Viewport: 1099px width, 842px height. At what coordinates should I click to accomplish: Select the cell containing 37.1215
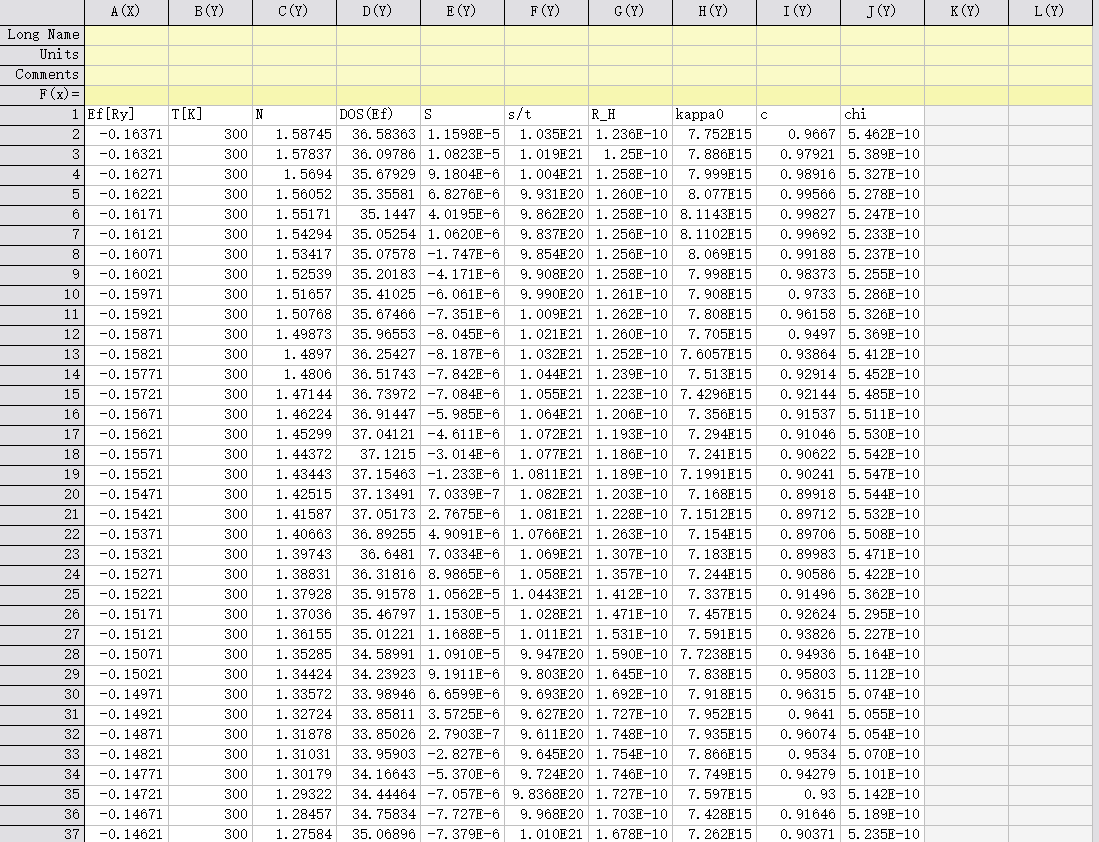[378, 454]
